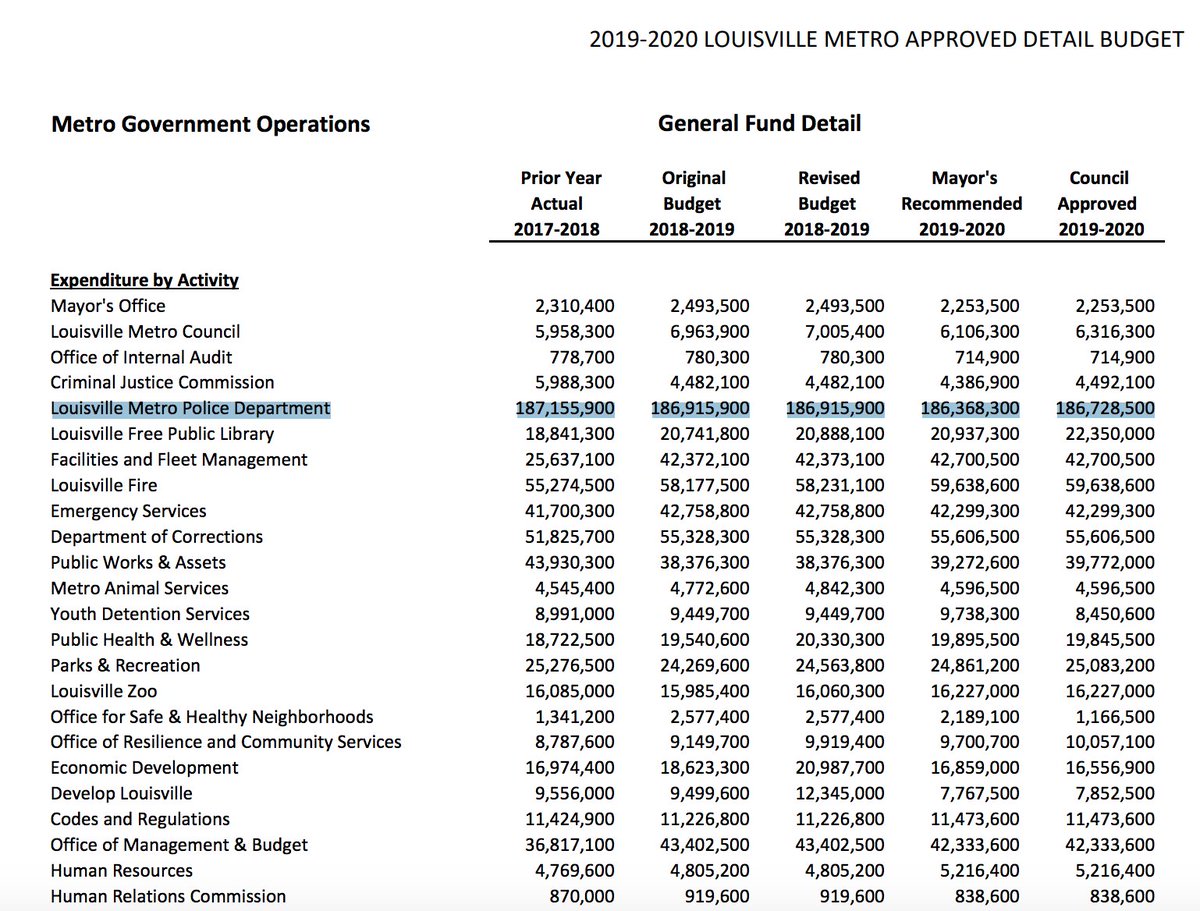This screenshot has width=1200, height=911.
Task: Click the 'Department of Corrections' row label
Action: click(156, 537)
